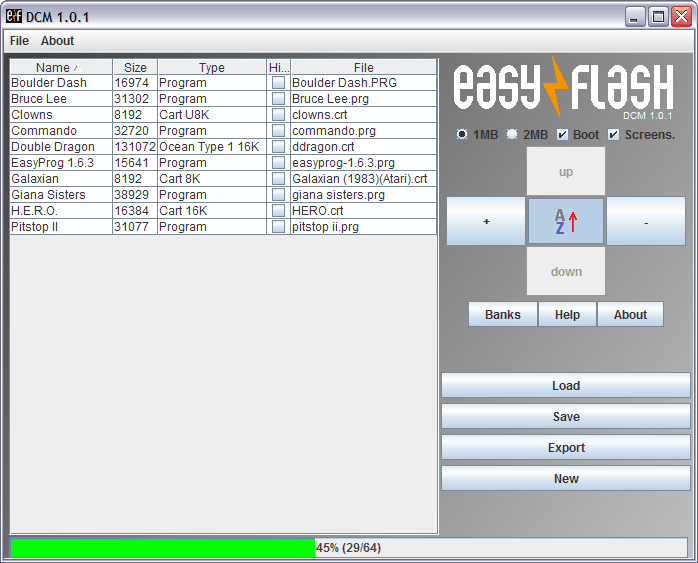Select the Commando name cell
698x563 pixels.
(61, 131)
